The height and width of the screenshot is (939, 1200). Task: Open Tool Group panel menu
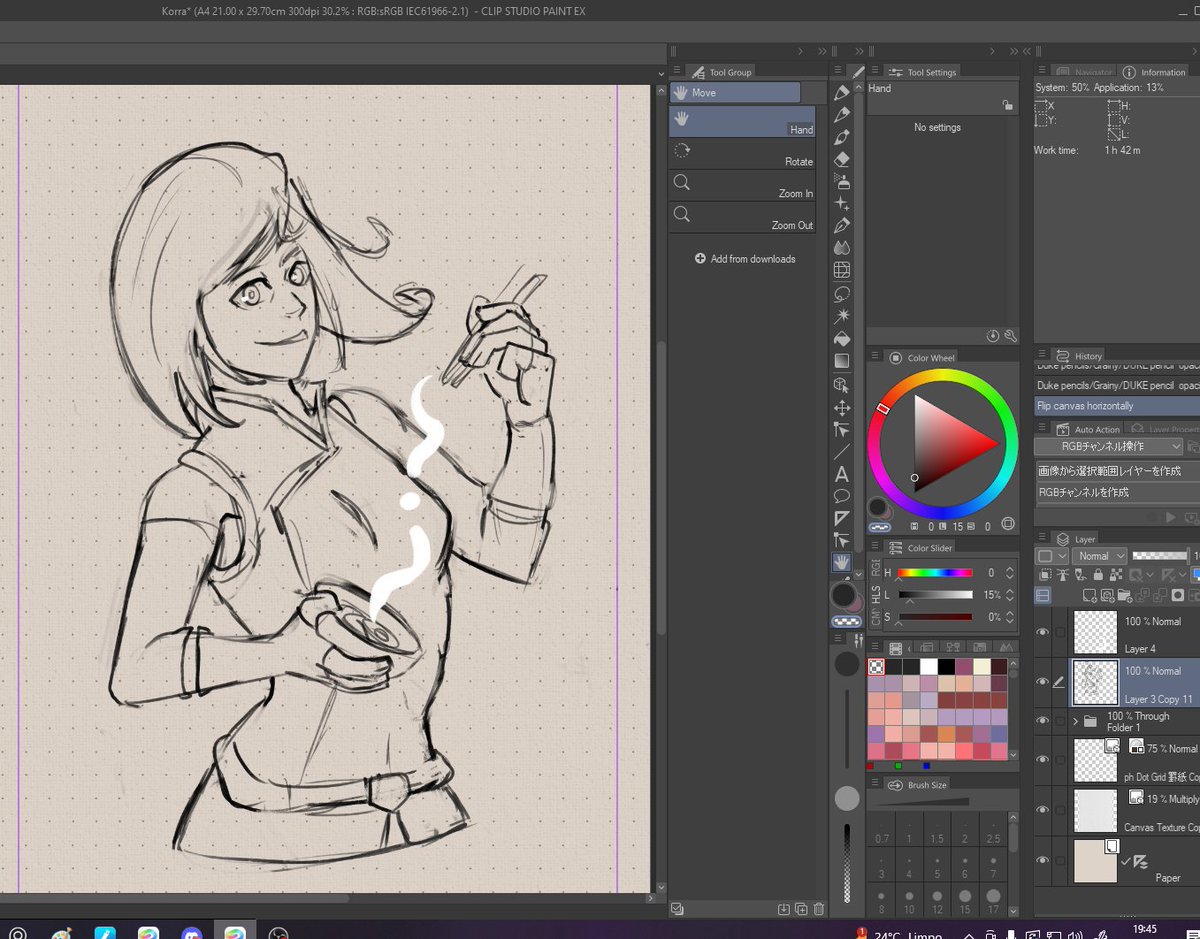pos(677,71)
